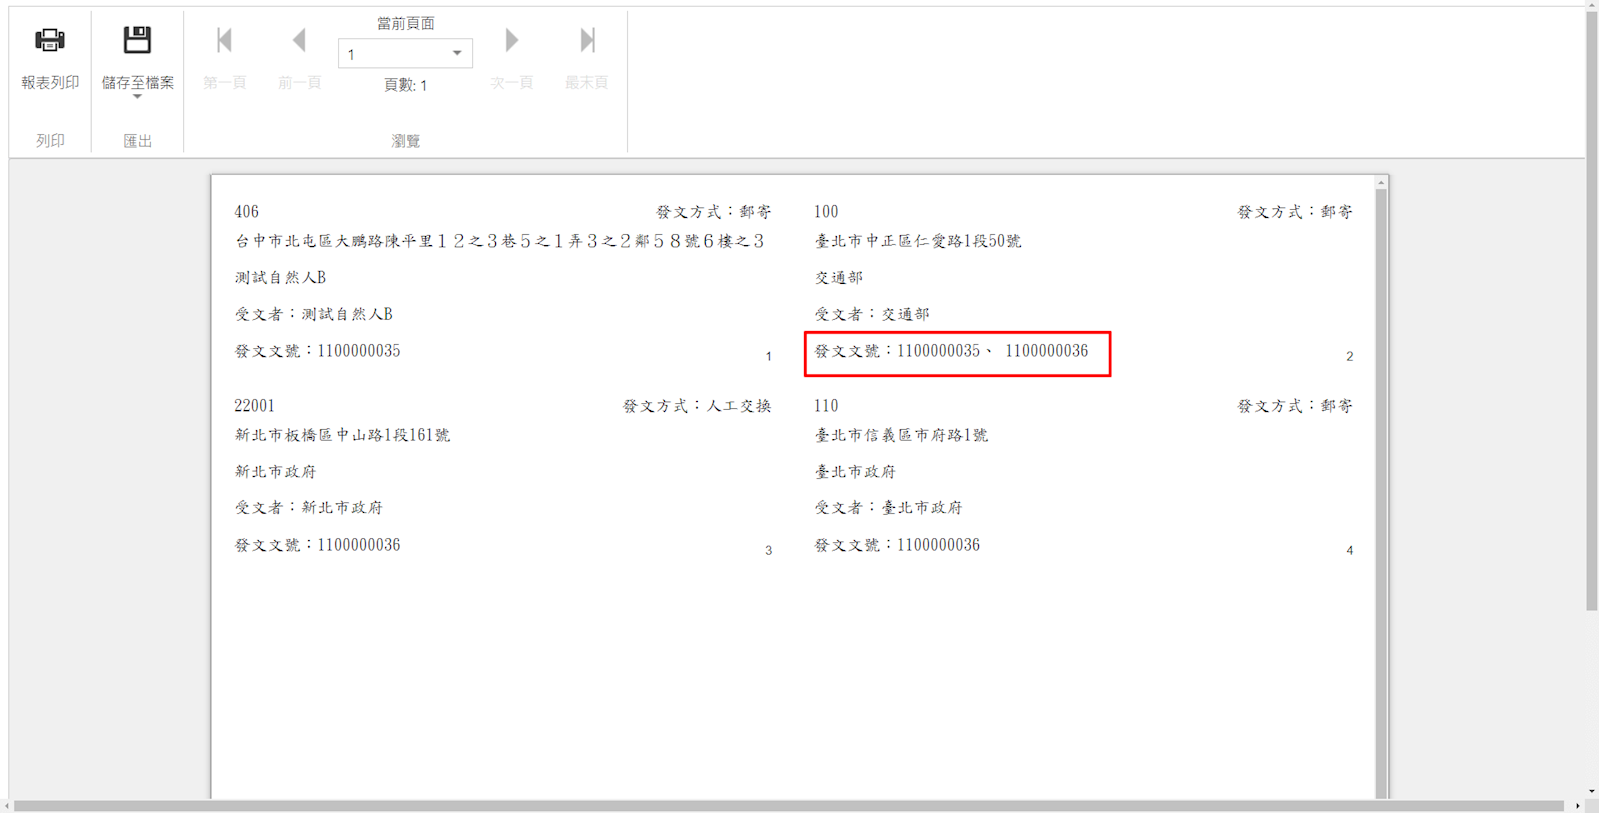Click inside the 當前頁面 page number field
1599x813 pixels.
[x=392, y=54]
